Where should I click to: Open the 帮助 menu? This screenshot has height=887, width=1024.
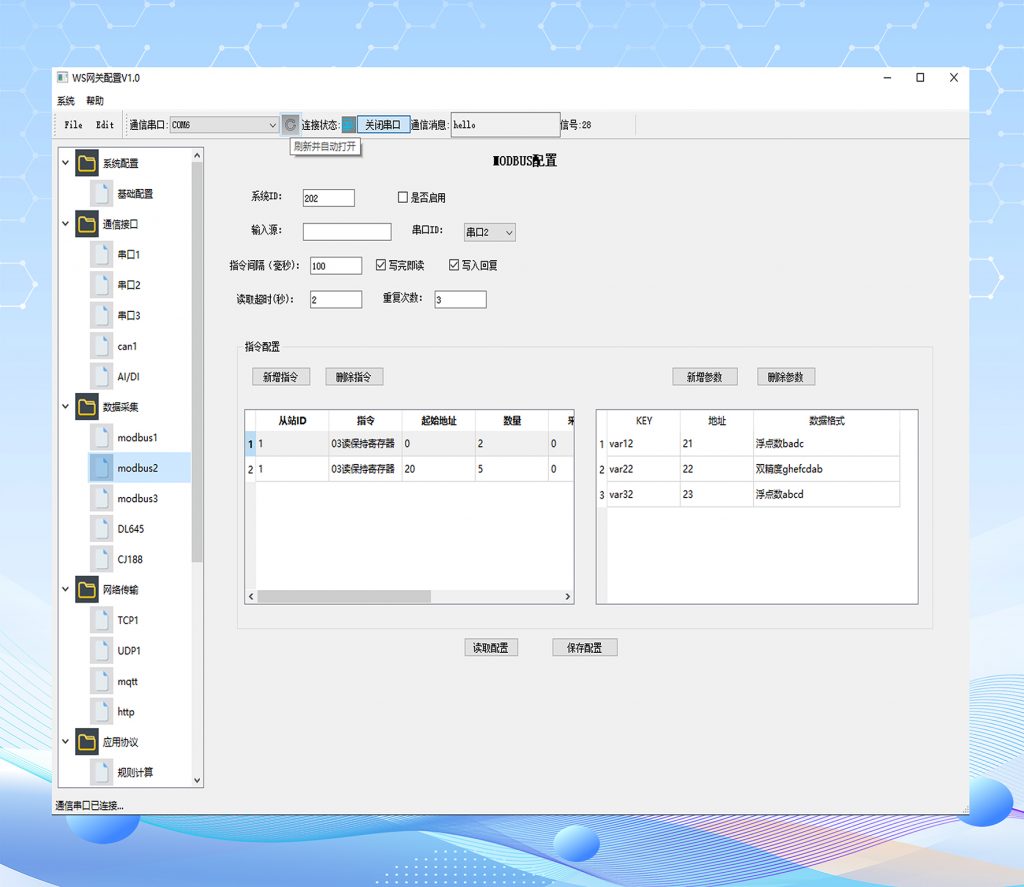click(x=95, y=101)
